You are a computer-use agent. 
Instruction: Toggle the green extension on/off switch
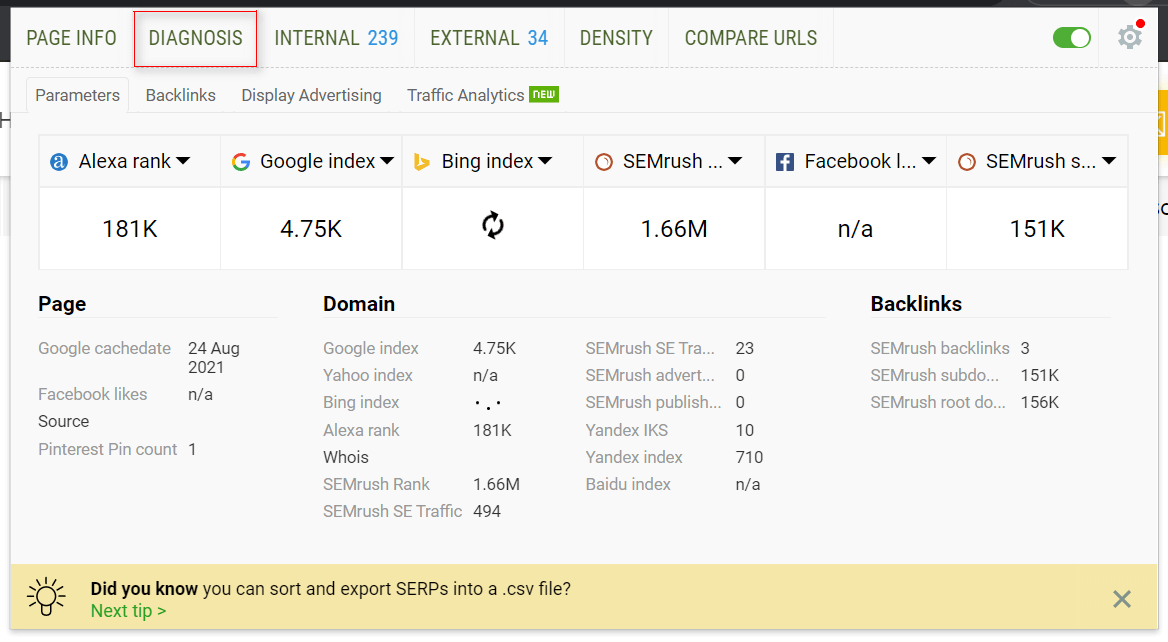[1072, 38]
